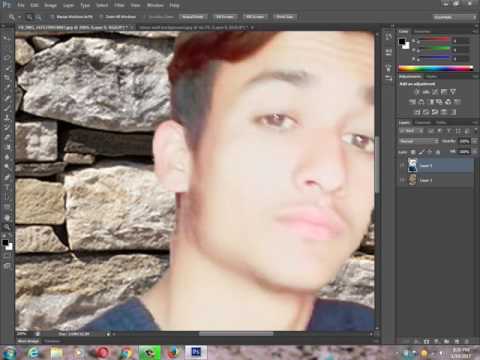The height and width of the screenshot is (360, 480).
Task: Hide Layer 1 visibility eye
Action: tap(402, 180)
